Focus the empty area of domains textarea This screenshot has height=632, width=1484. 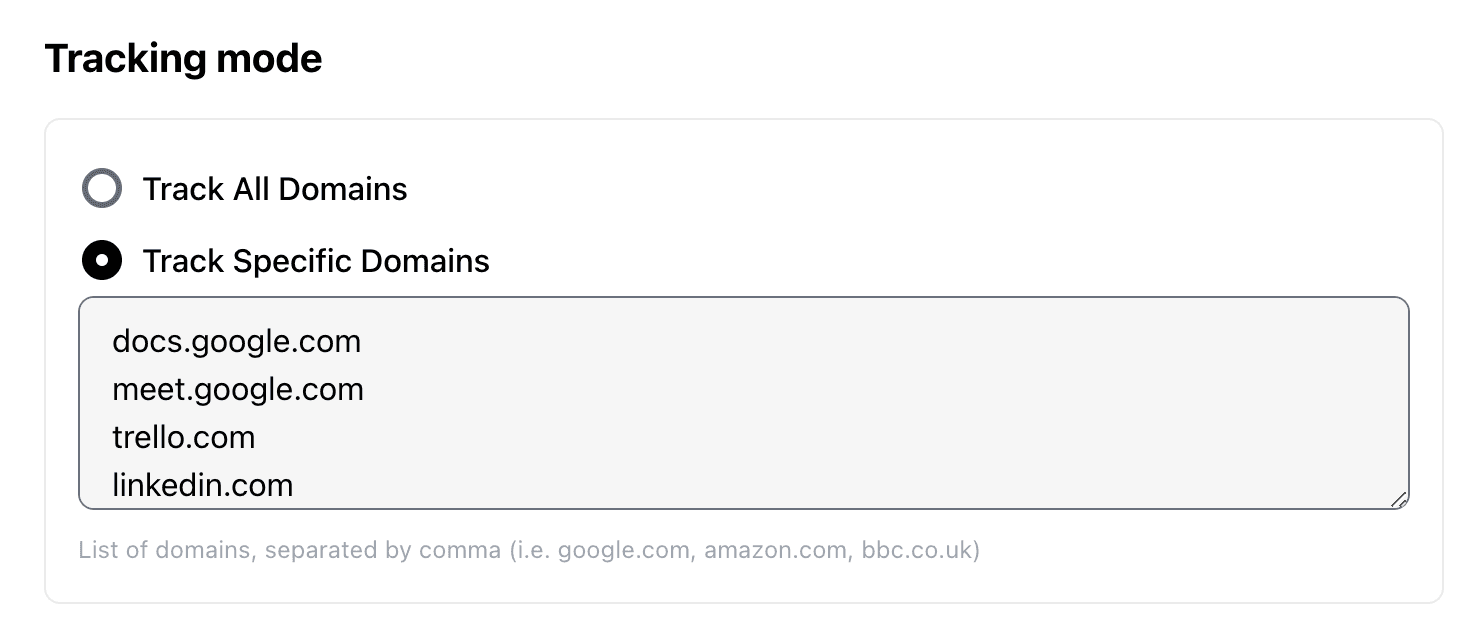(x=850, y=410)
